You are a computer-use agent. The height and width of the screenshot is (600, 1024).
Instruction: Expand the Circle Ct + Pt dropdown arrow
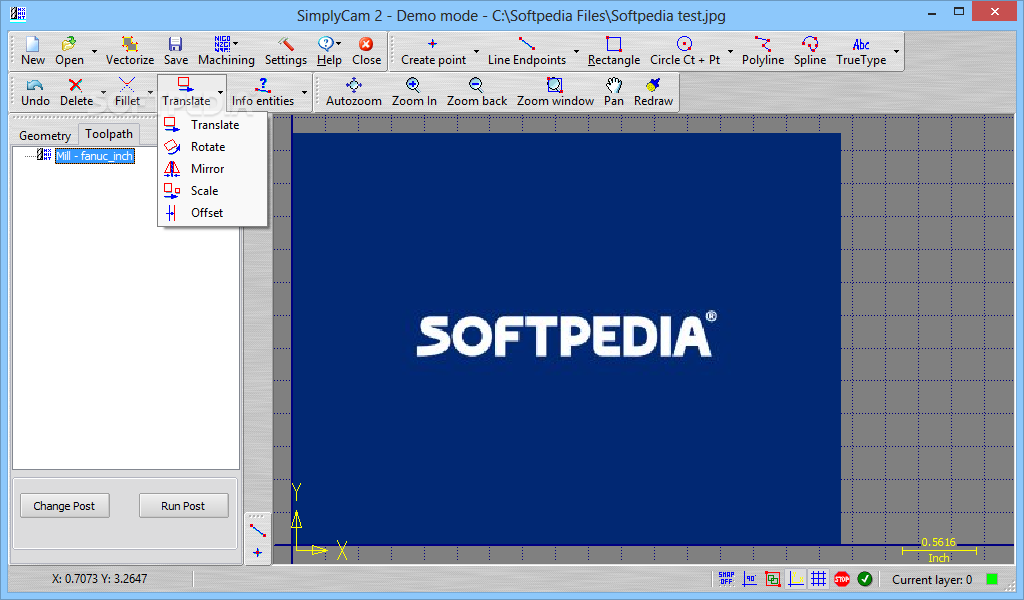[x=730, y=52]
